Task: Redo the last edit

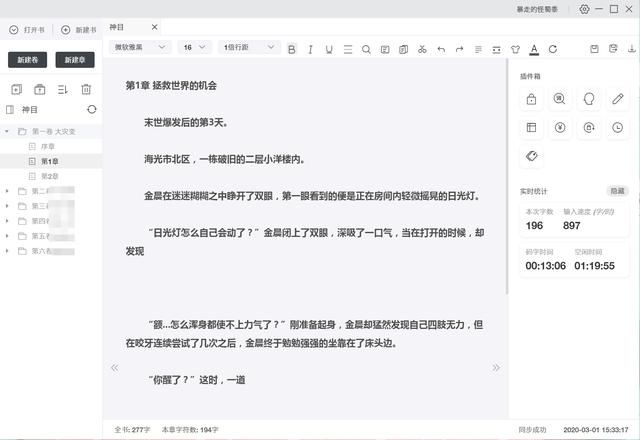Action: [460, 49]
